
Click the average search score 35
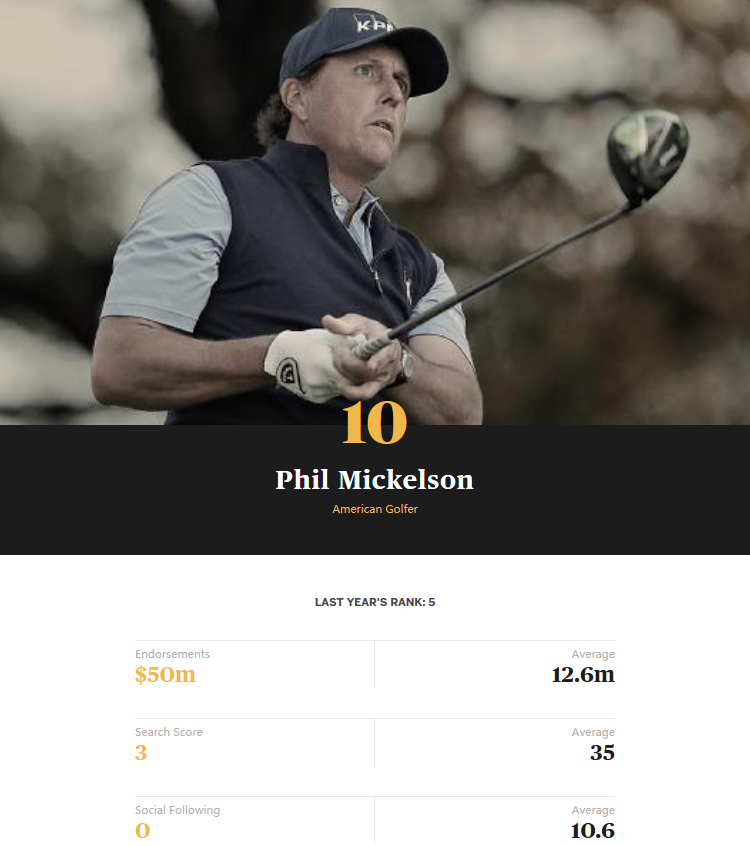[x=602, y=753]
